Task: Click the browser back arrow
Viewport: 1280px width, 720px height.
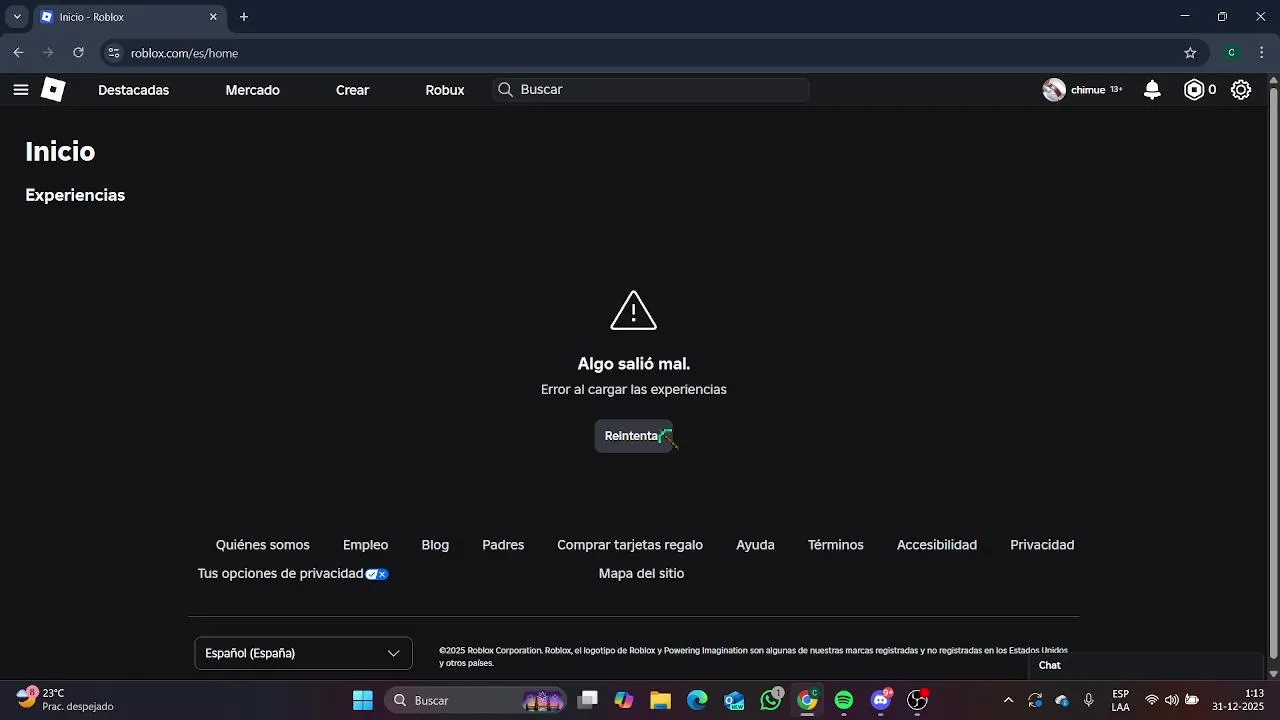Action: (18, 53)
